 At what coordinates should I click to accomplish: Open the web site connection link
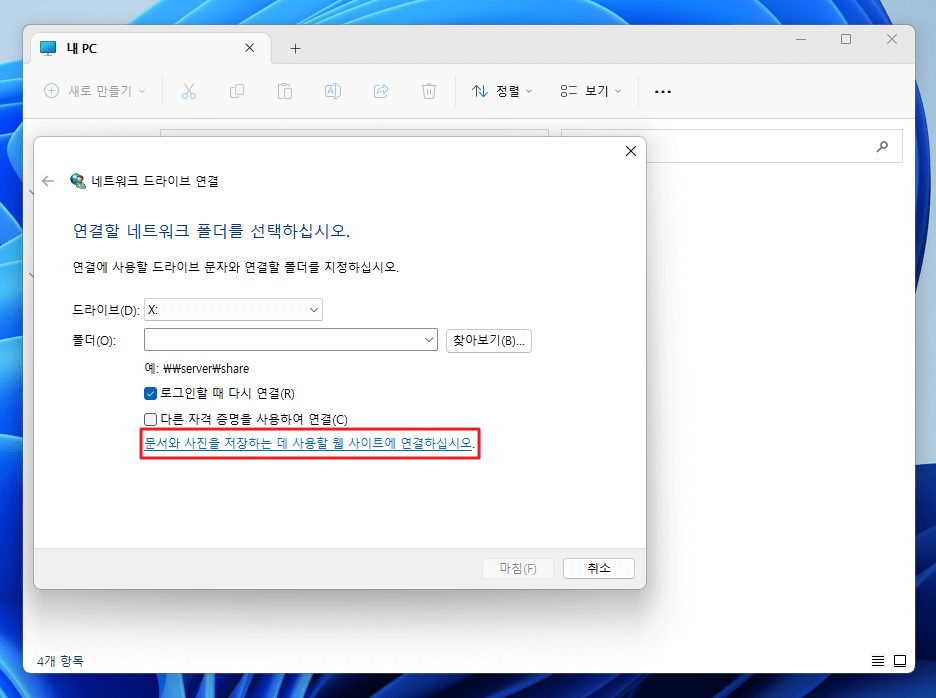[309, 443]
